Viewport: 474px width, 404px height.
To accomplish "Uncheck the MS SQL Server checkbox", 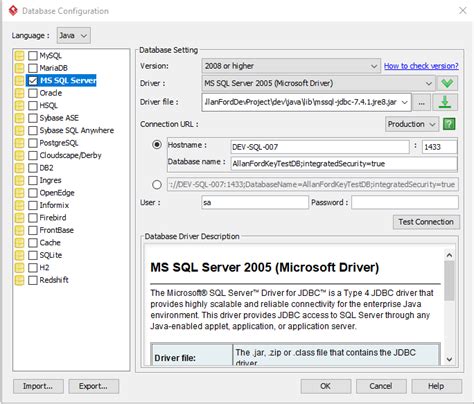I will pos(33,80).
